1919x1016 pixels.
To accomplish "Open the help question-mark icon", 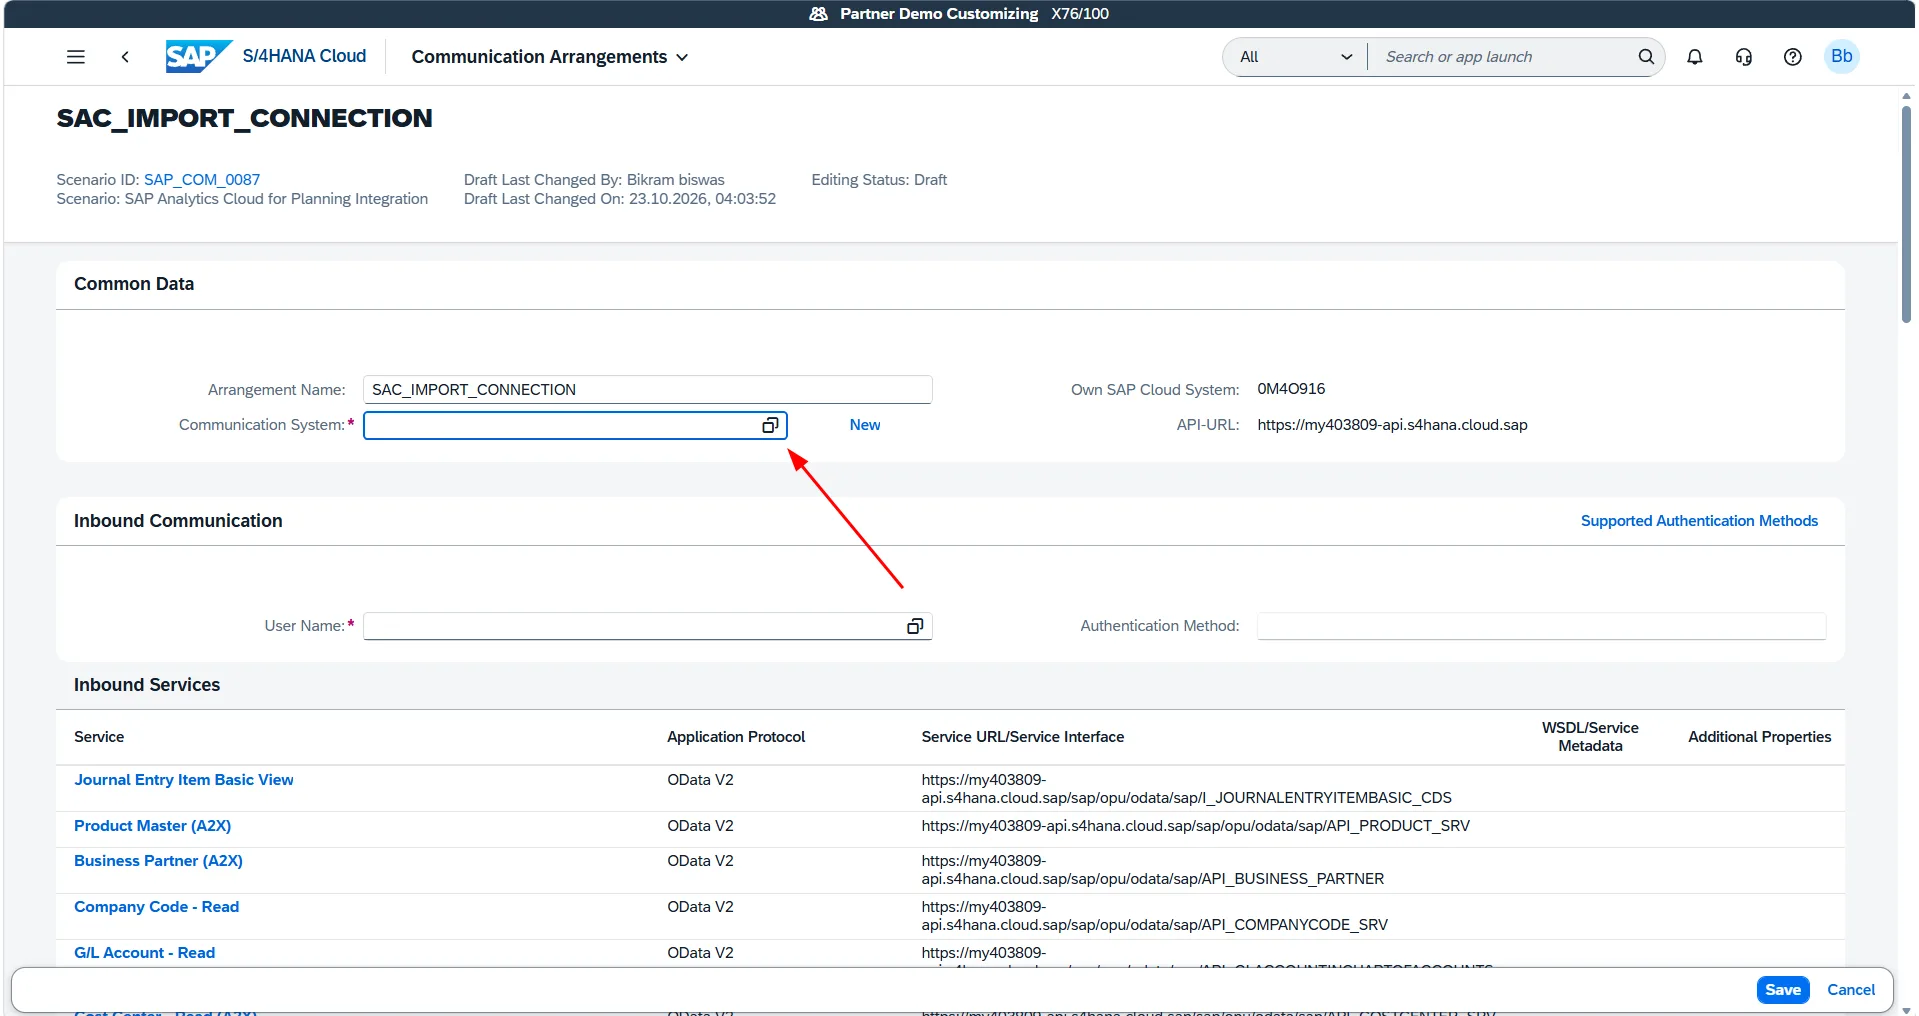I will tap(1792, 57).
